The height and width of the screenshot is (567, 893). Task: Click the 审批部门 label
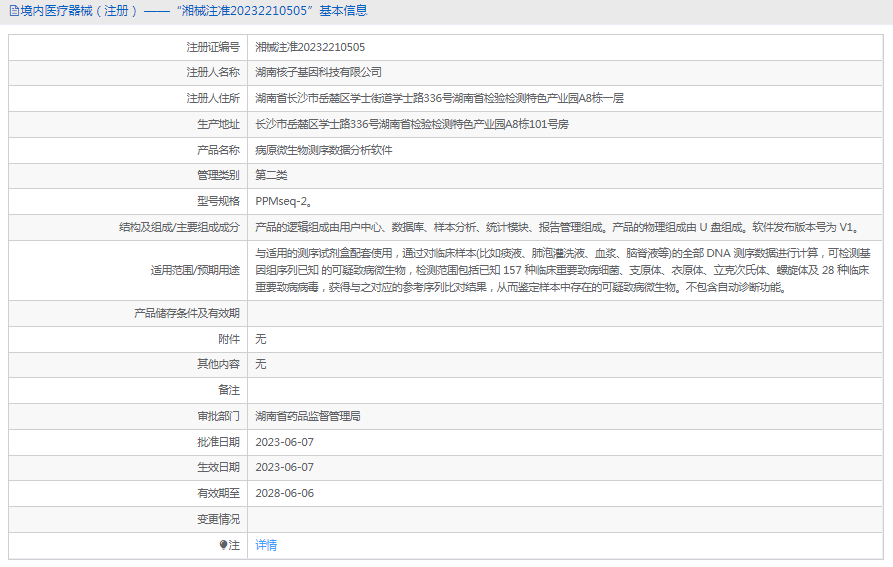pos(218,417)
